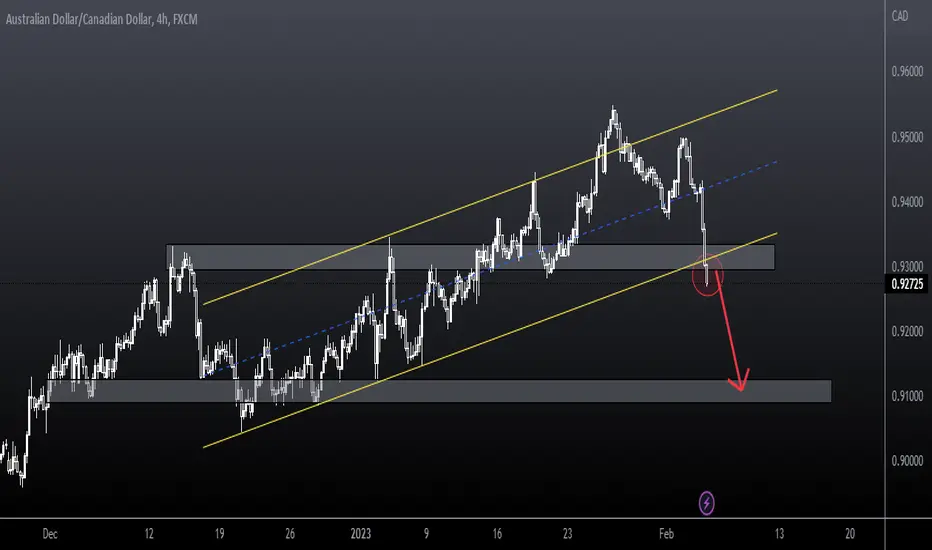Select the blue dashed channel midline

[490, 269]
